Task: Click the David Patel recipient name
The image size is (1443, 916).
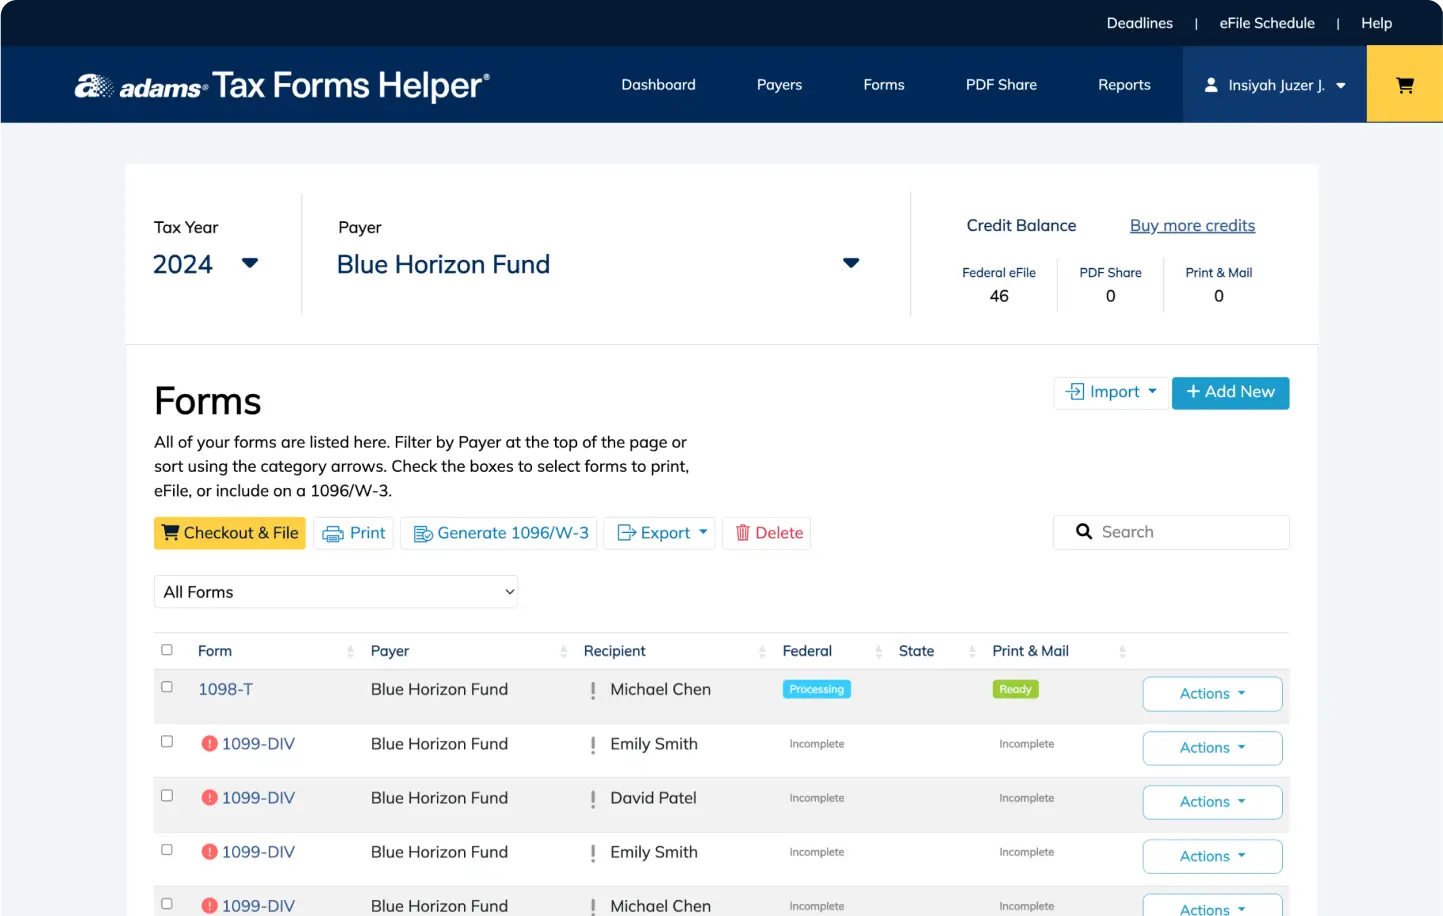Action: tap(653, 798)
